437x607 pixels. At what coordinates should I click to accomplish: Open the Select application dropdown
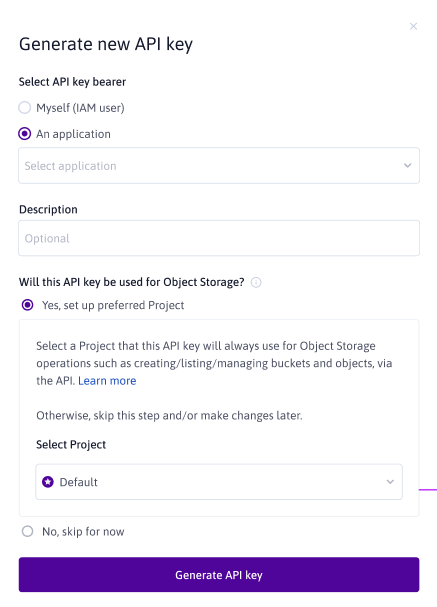(x=219, y=166)
